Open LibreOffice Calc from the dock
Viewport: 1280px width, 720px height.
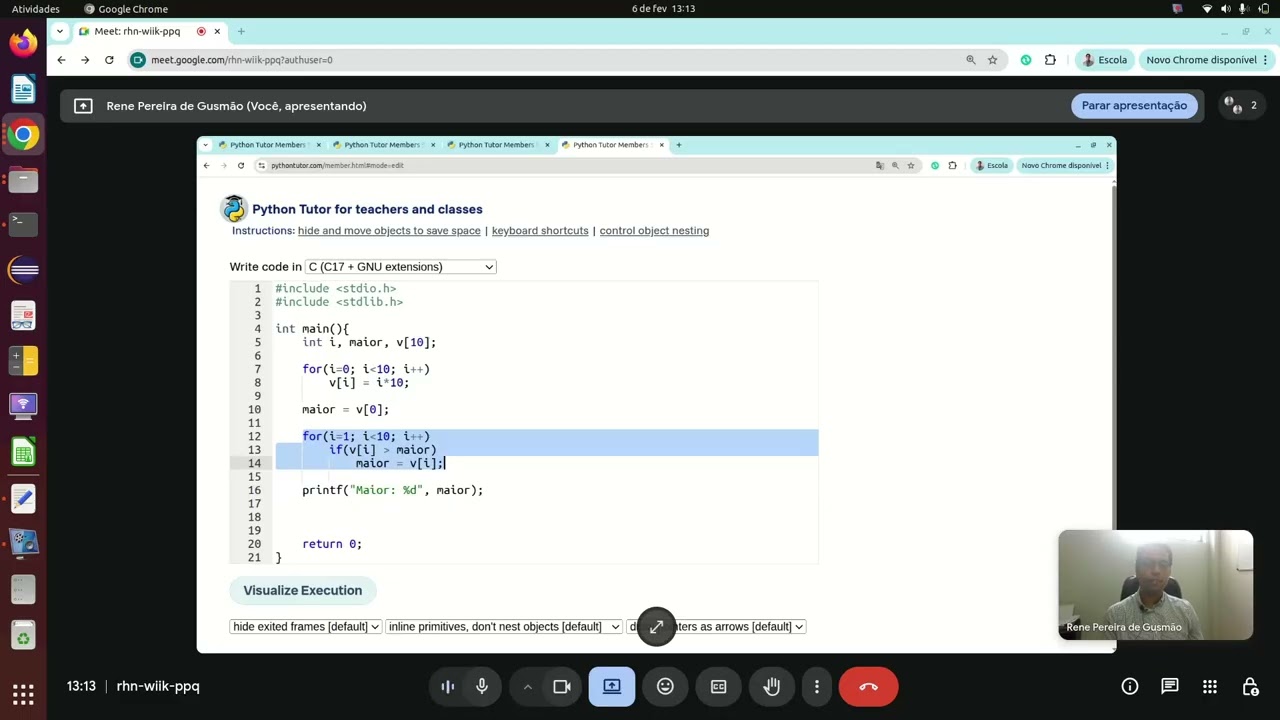(x=23, y=453)
